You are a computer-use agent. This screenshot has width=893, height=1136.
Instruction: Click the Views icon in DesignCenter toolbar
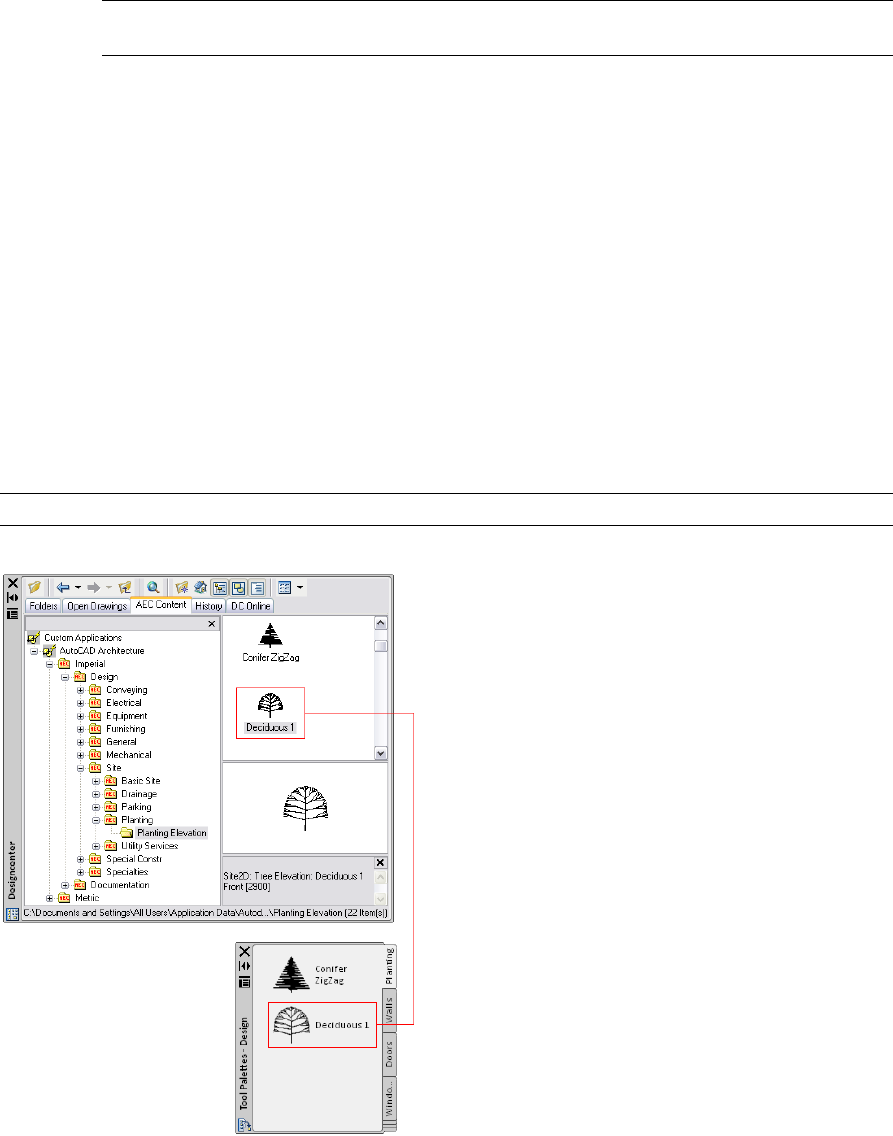pyautogui.click(x=285, y=588)
